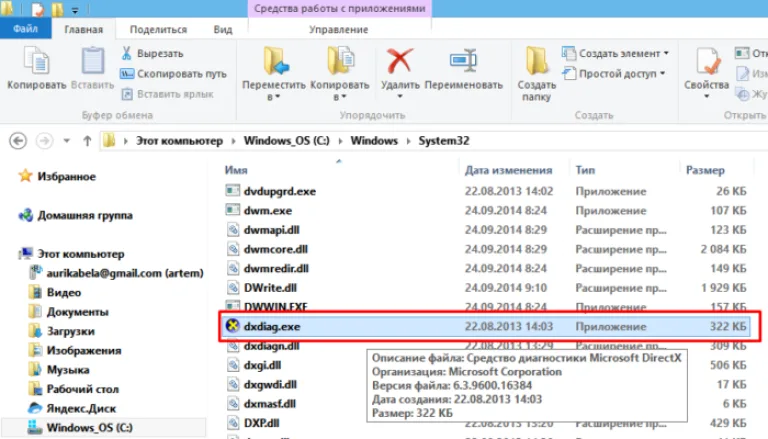The image size is (768, 439).
Task: Select Загрузки in the navigation pane
Action: click(x=71, y=331)
